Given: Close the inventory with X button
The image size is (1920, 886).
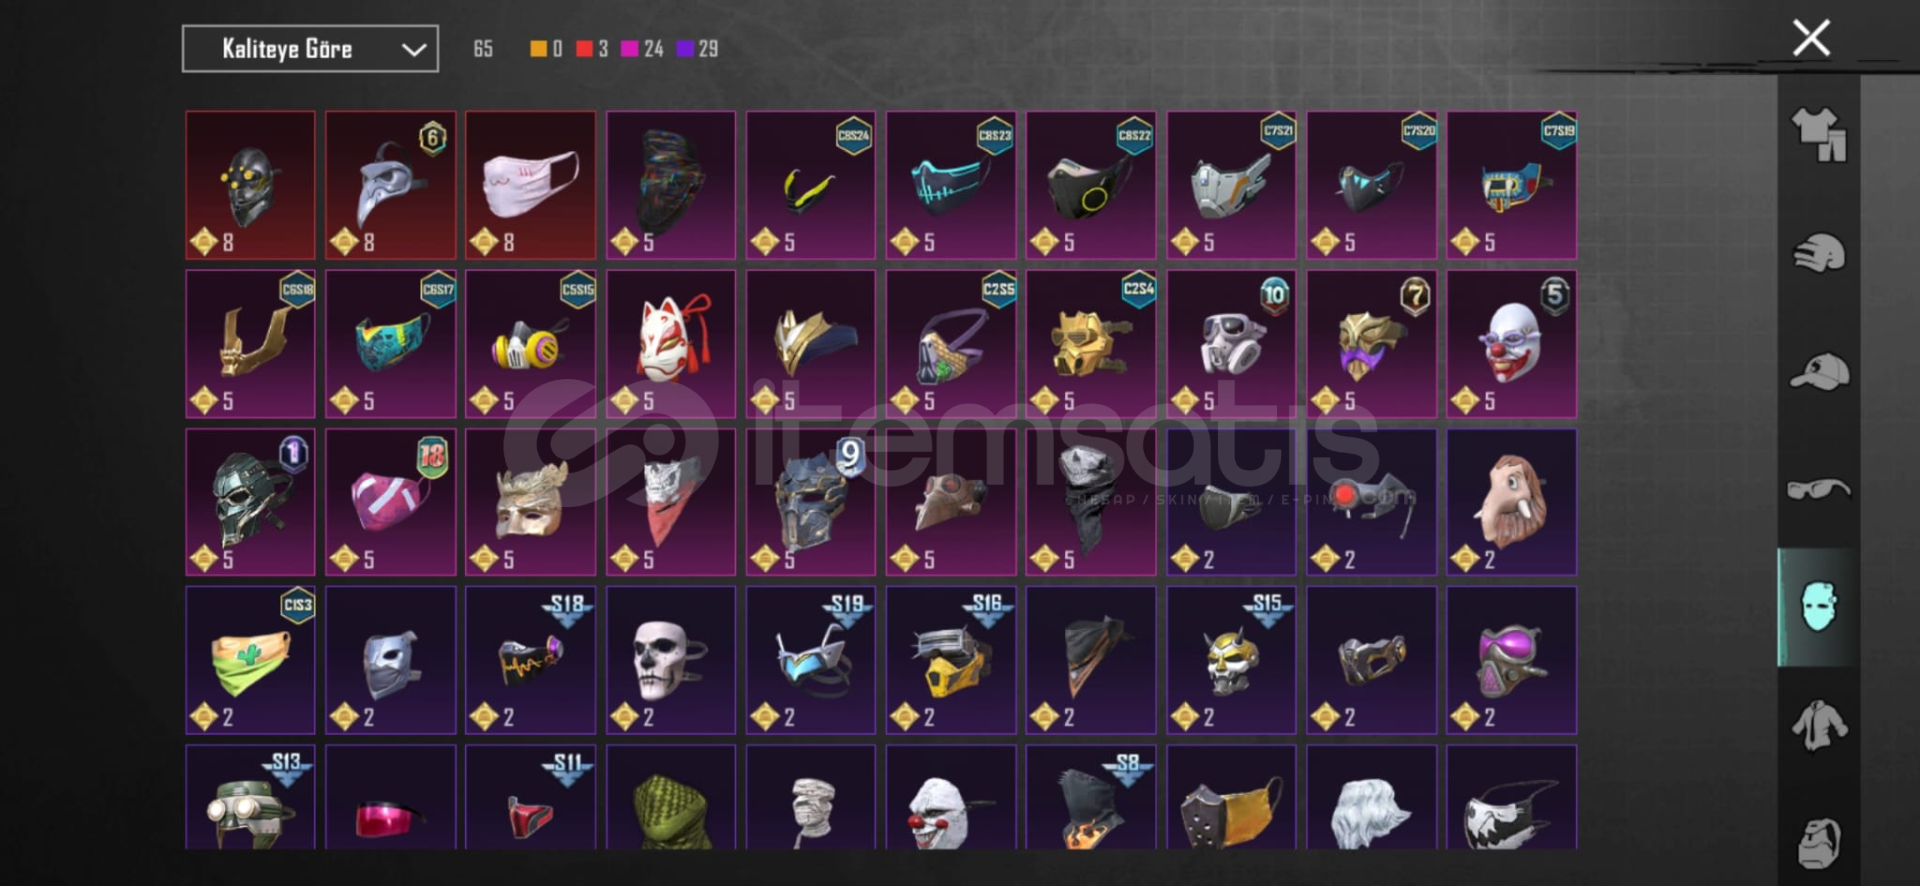Looking at the screenshot, I should point(1811,38).
